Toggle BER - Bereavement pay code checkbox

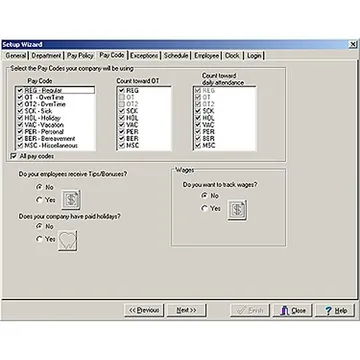[20, 139]
